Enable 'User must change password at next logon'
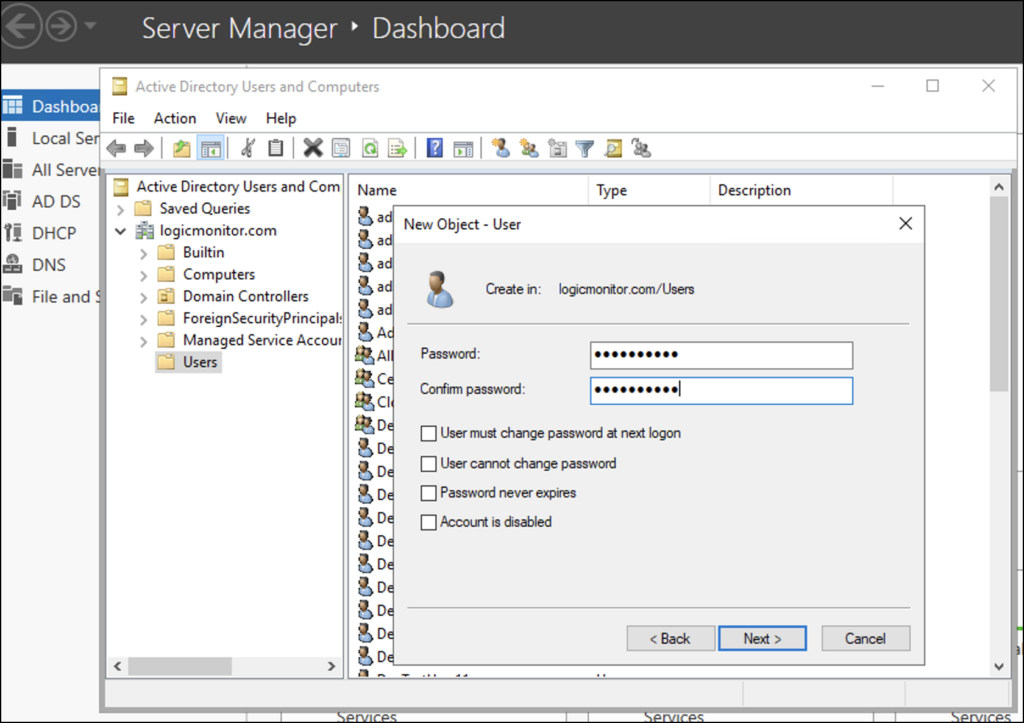Screen dimensions: 1024x723 tap(428, 433)
